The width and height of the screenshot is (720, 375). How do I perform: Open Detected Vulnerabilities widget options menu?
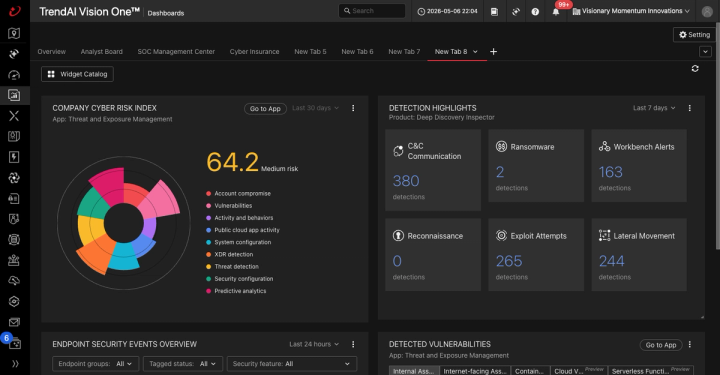tap(689, 344)
